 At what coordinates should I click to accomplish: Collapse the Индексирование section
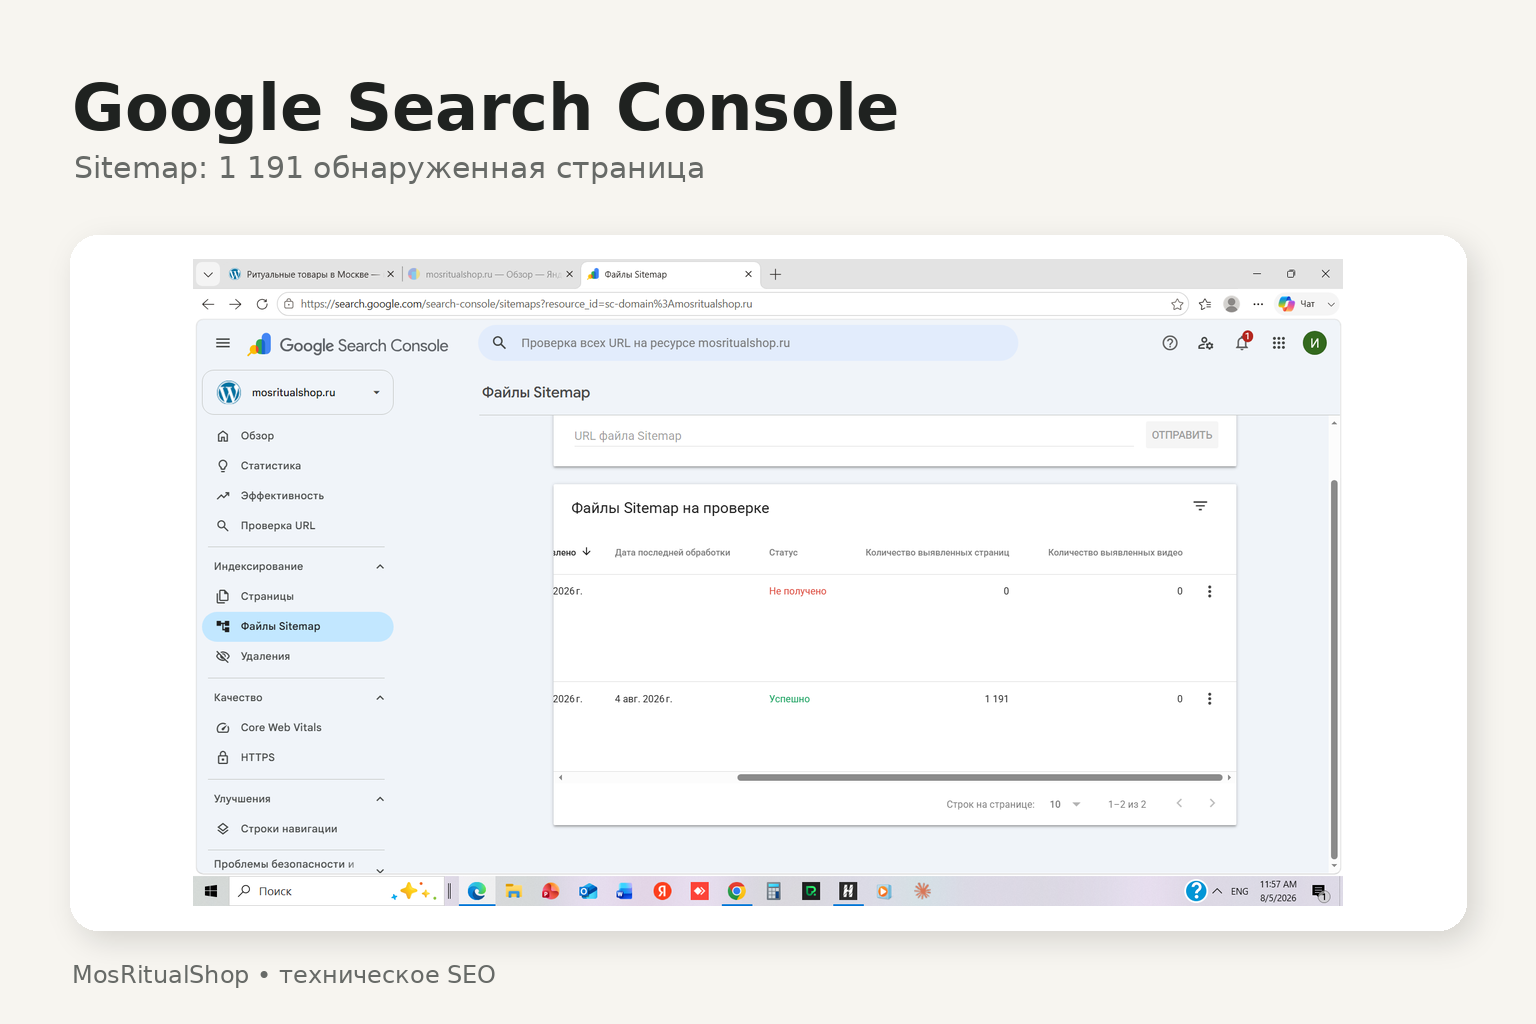click(380, 567)
